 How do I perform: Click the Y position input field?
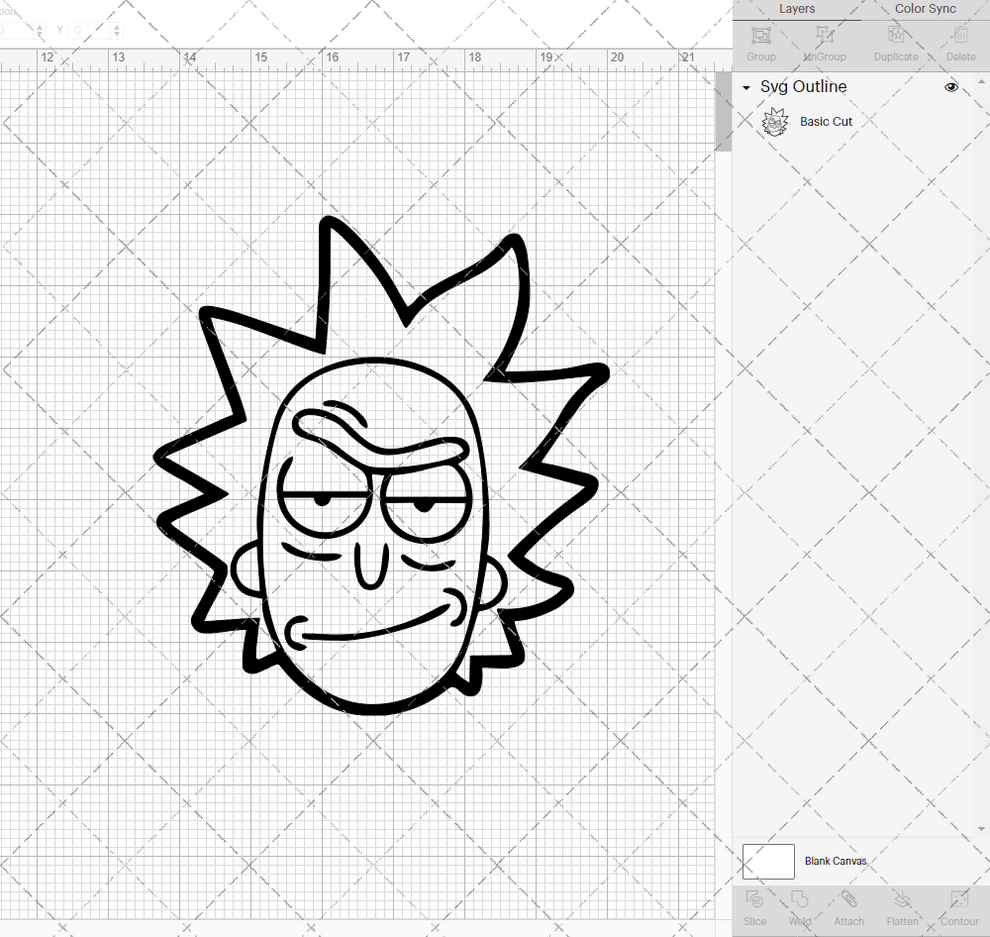(x=86, y=30)
